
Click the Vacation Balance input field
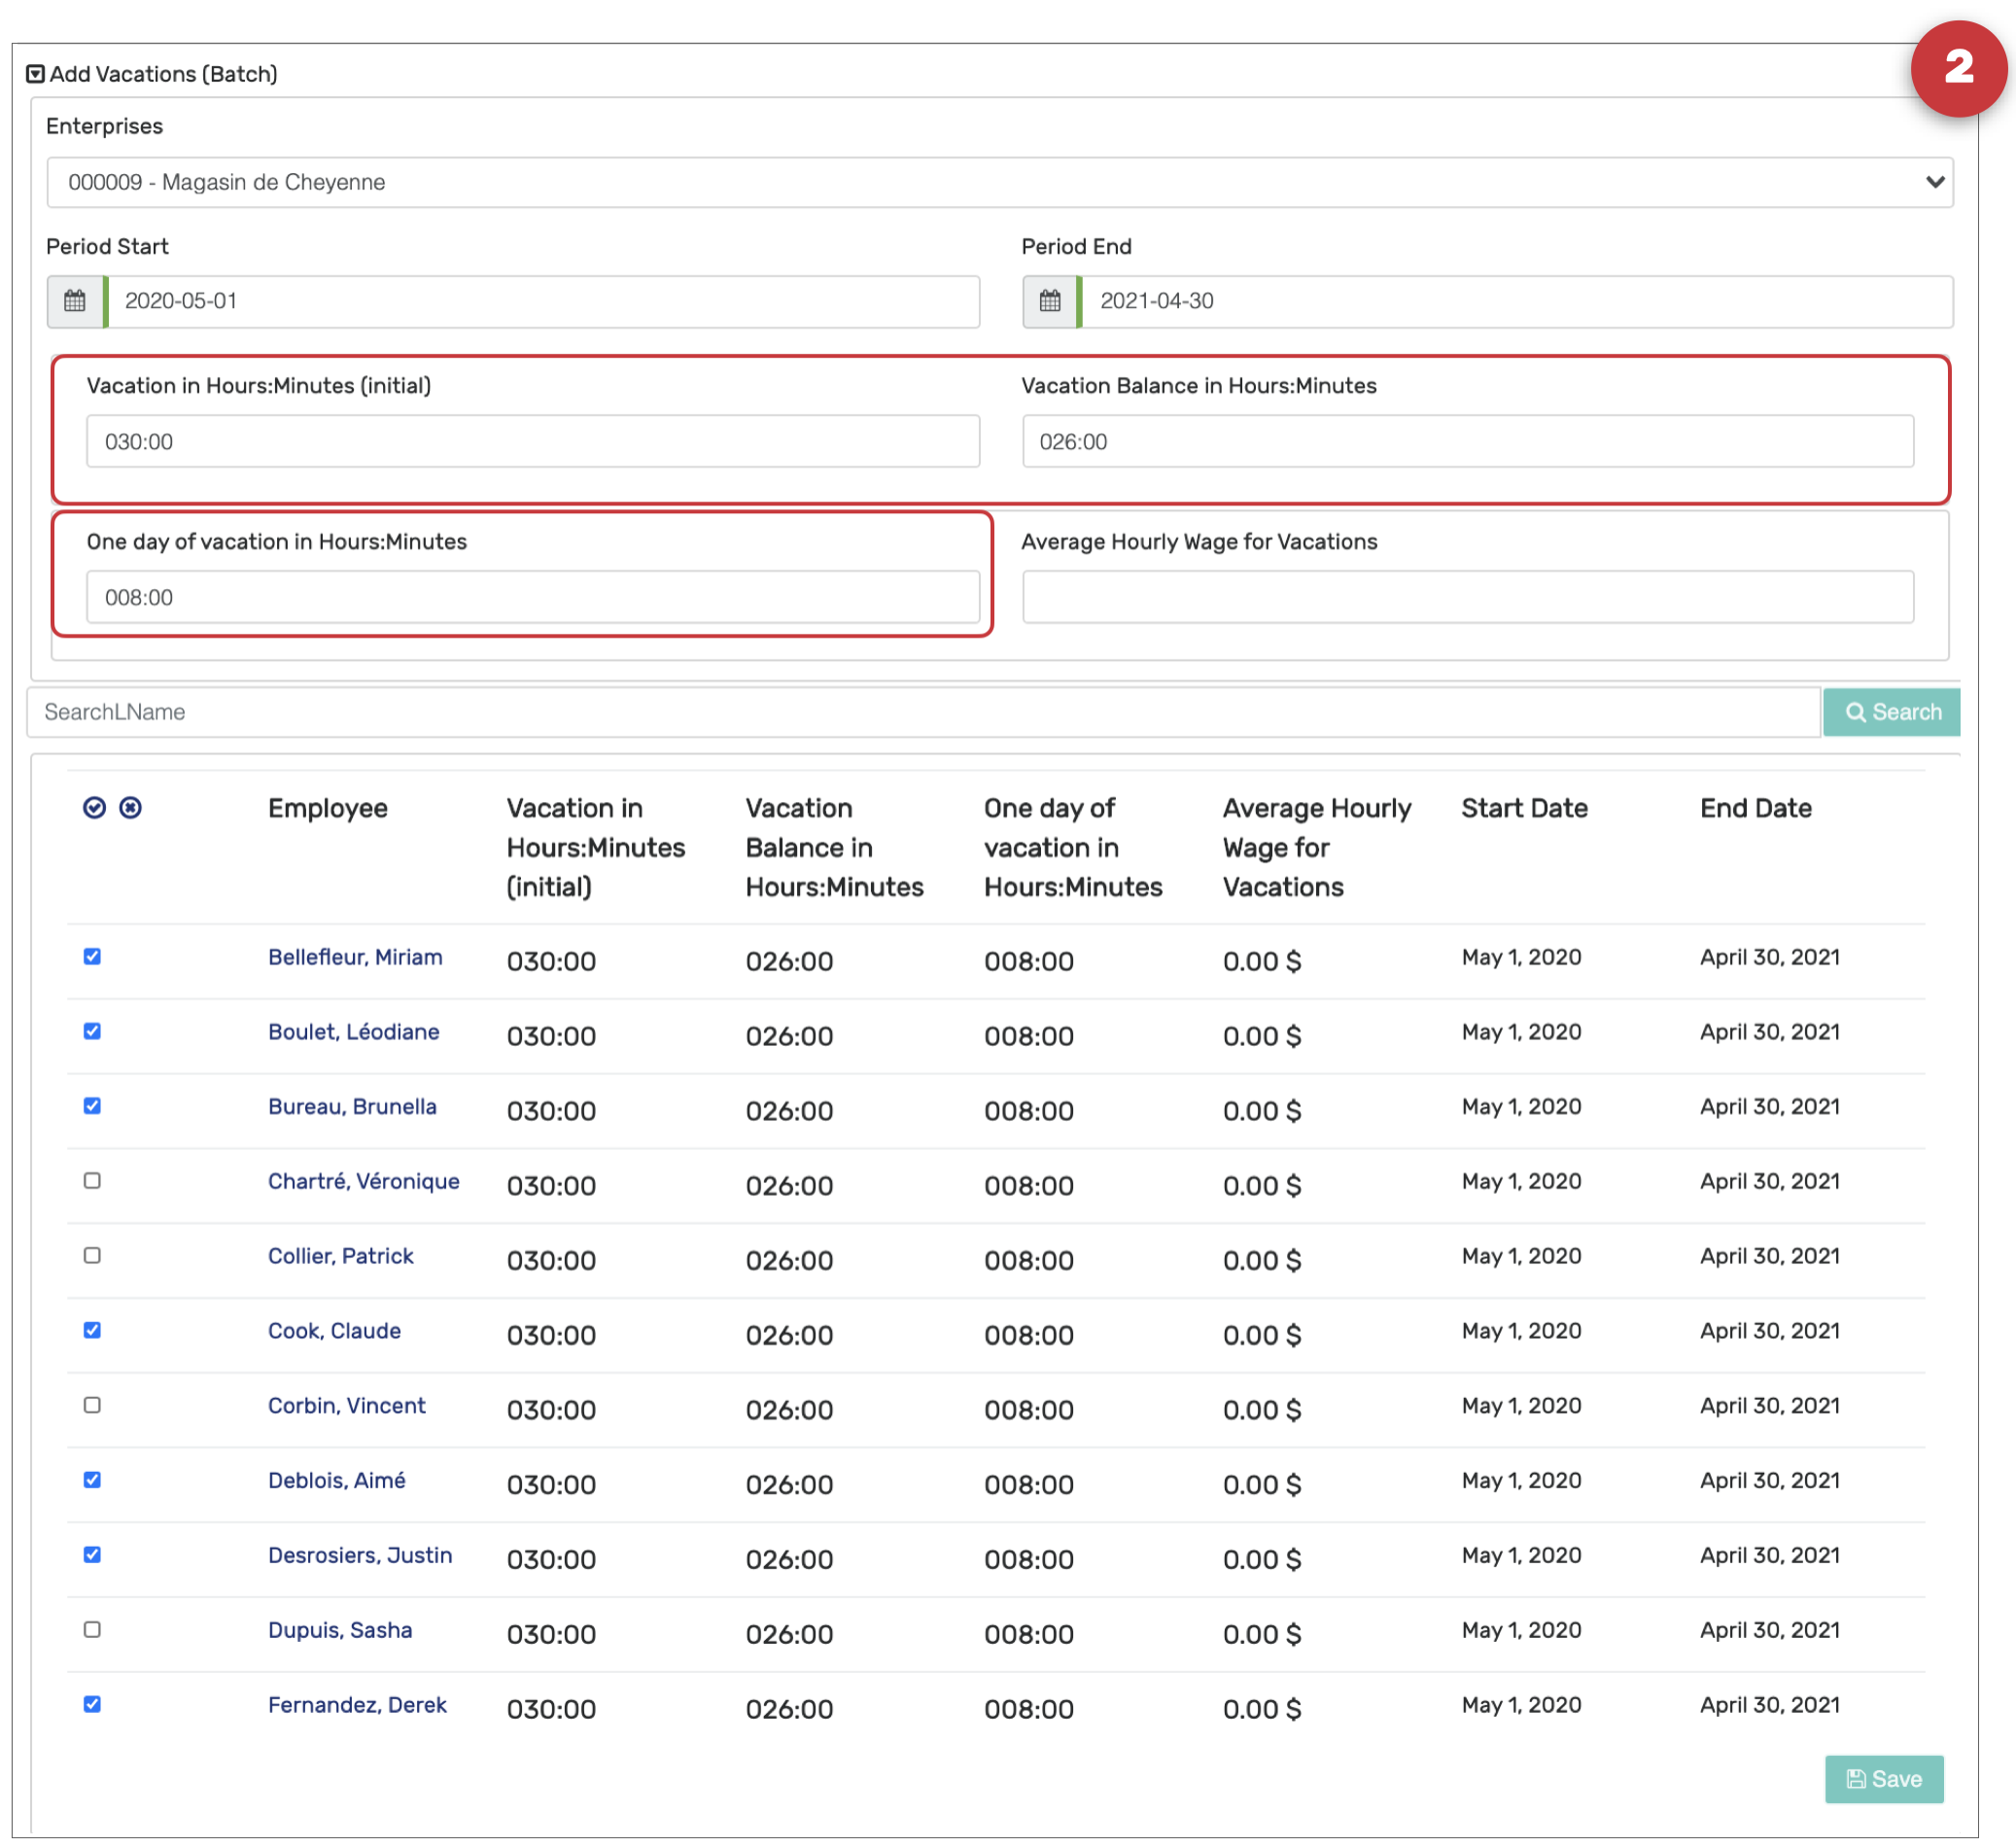click(x=1468, y=442)
